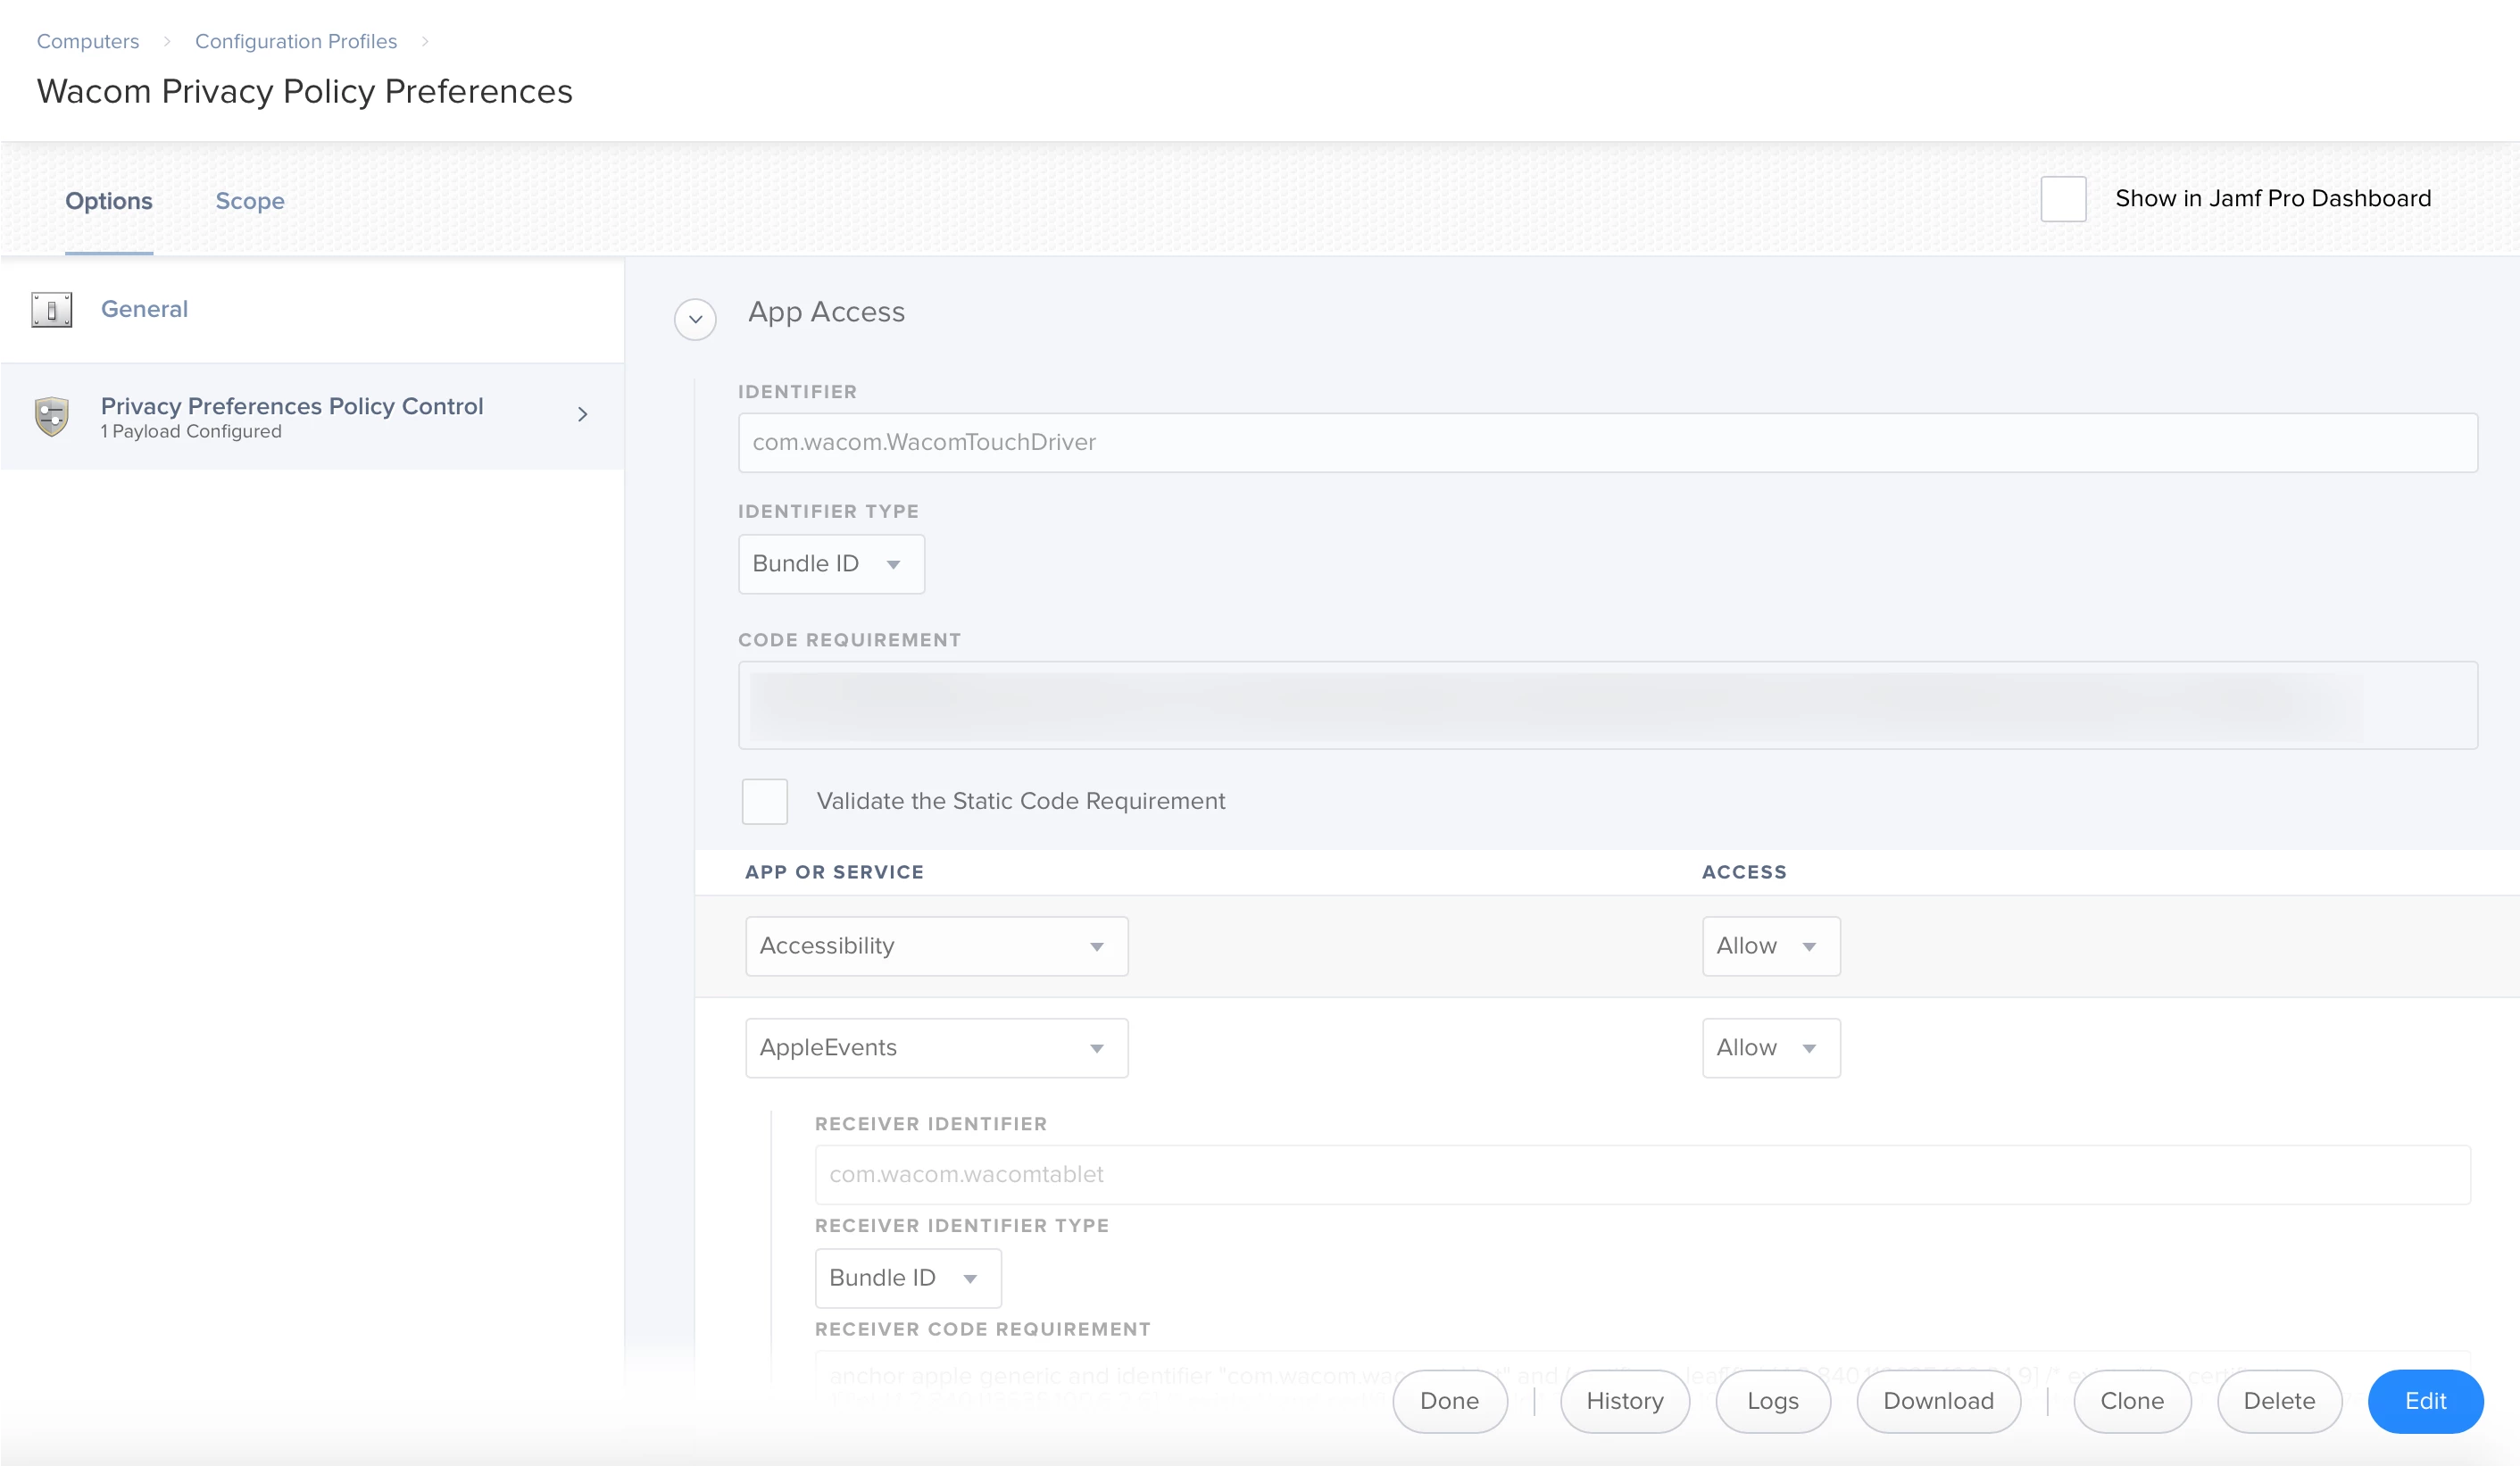Click the APP OR SERVICE column header

pyautogui.click(x=834, y=872)
